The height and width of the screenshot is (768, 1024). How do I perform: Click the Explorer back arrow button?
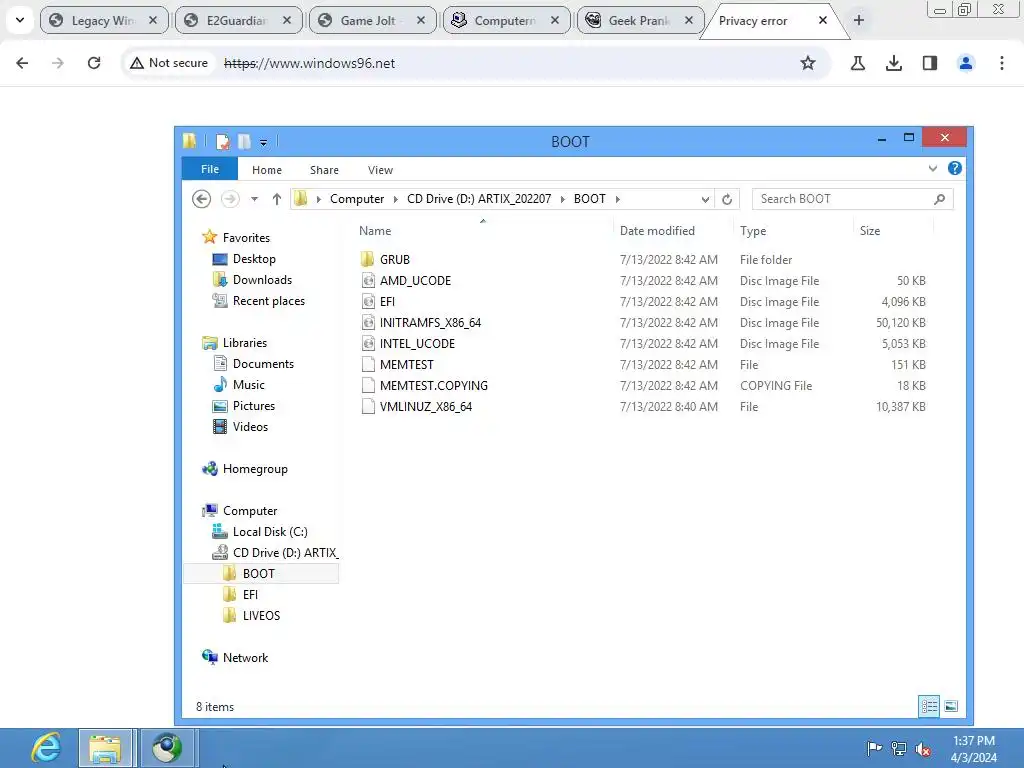tap(201, 199)
